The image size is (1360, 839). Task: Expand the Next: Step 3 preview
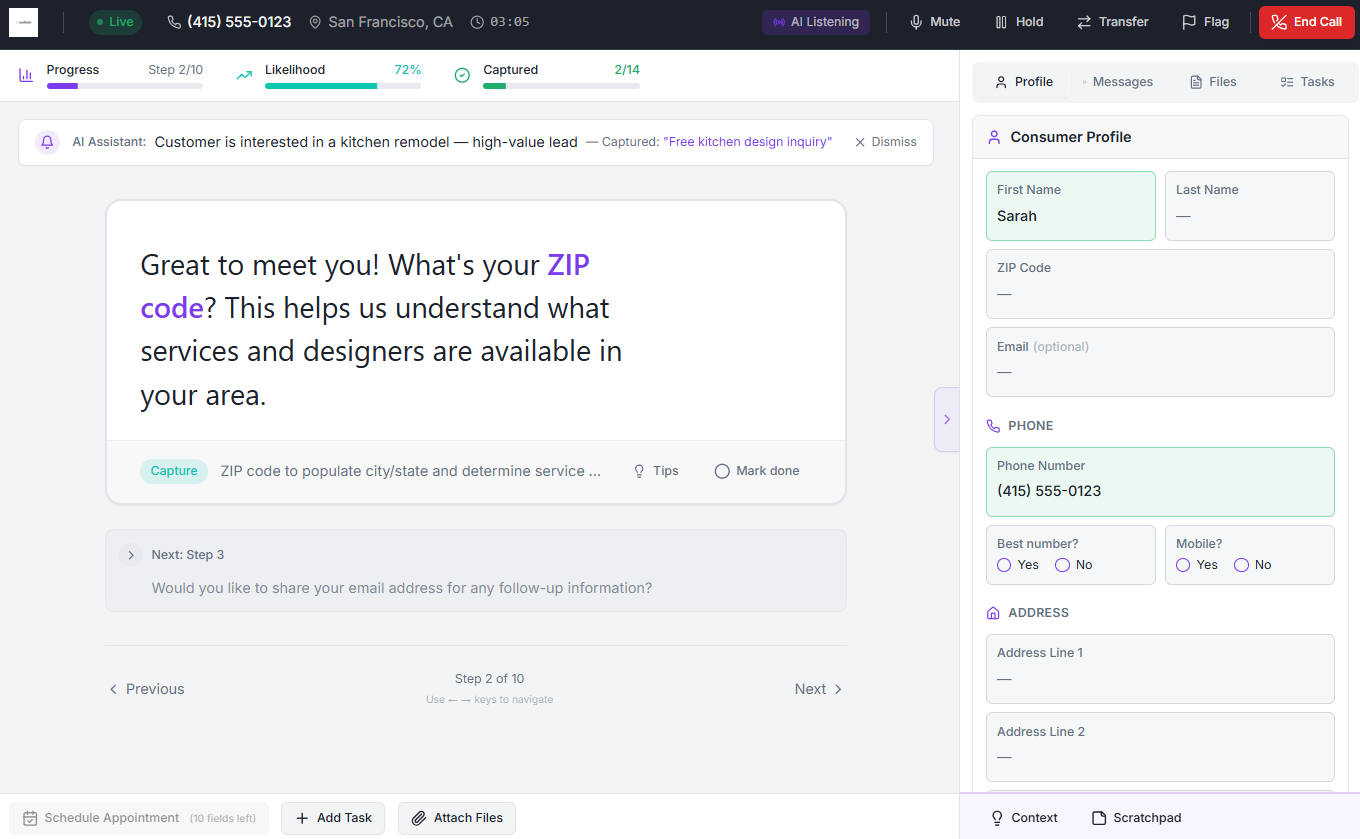[x=131, y=554]
